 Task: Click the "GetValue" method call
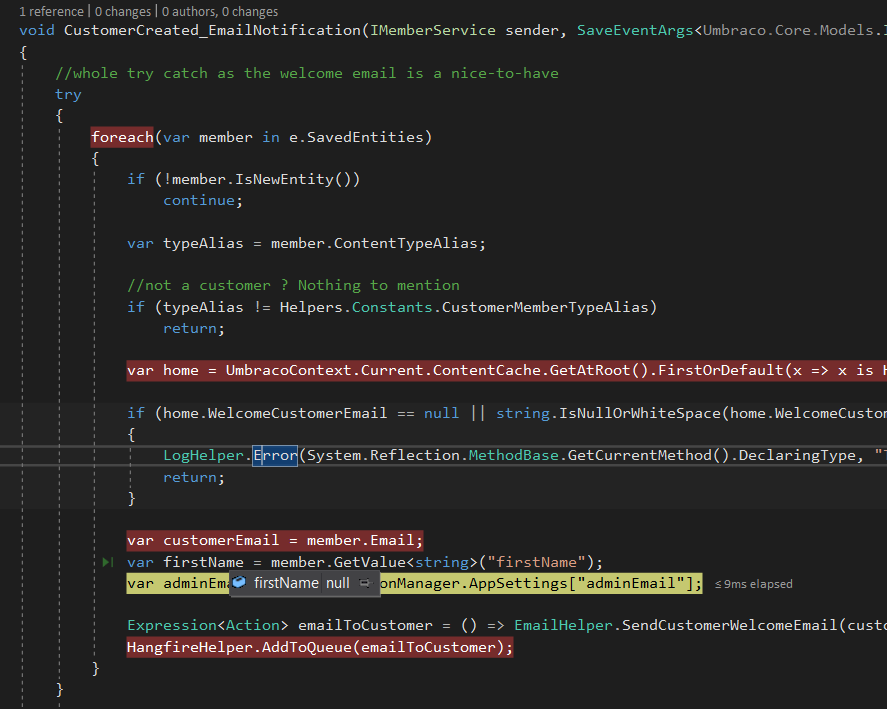coord(369,562)
